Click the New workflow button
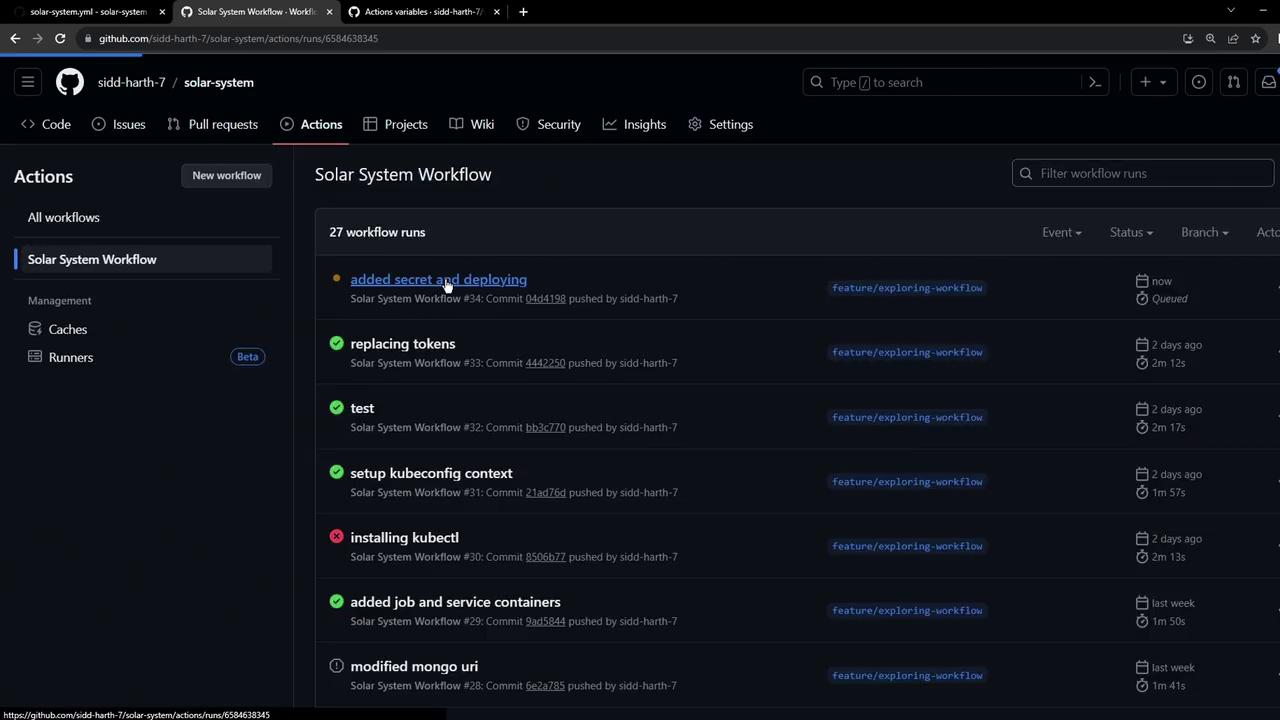Screen dimensions: 1280x720 (x=226, y=175)
